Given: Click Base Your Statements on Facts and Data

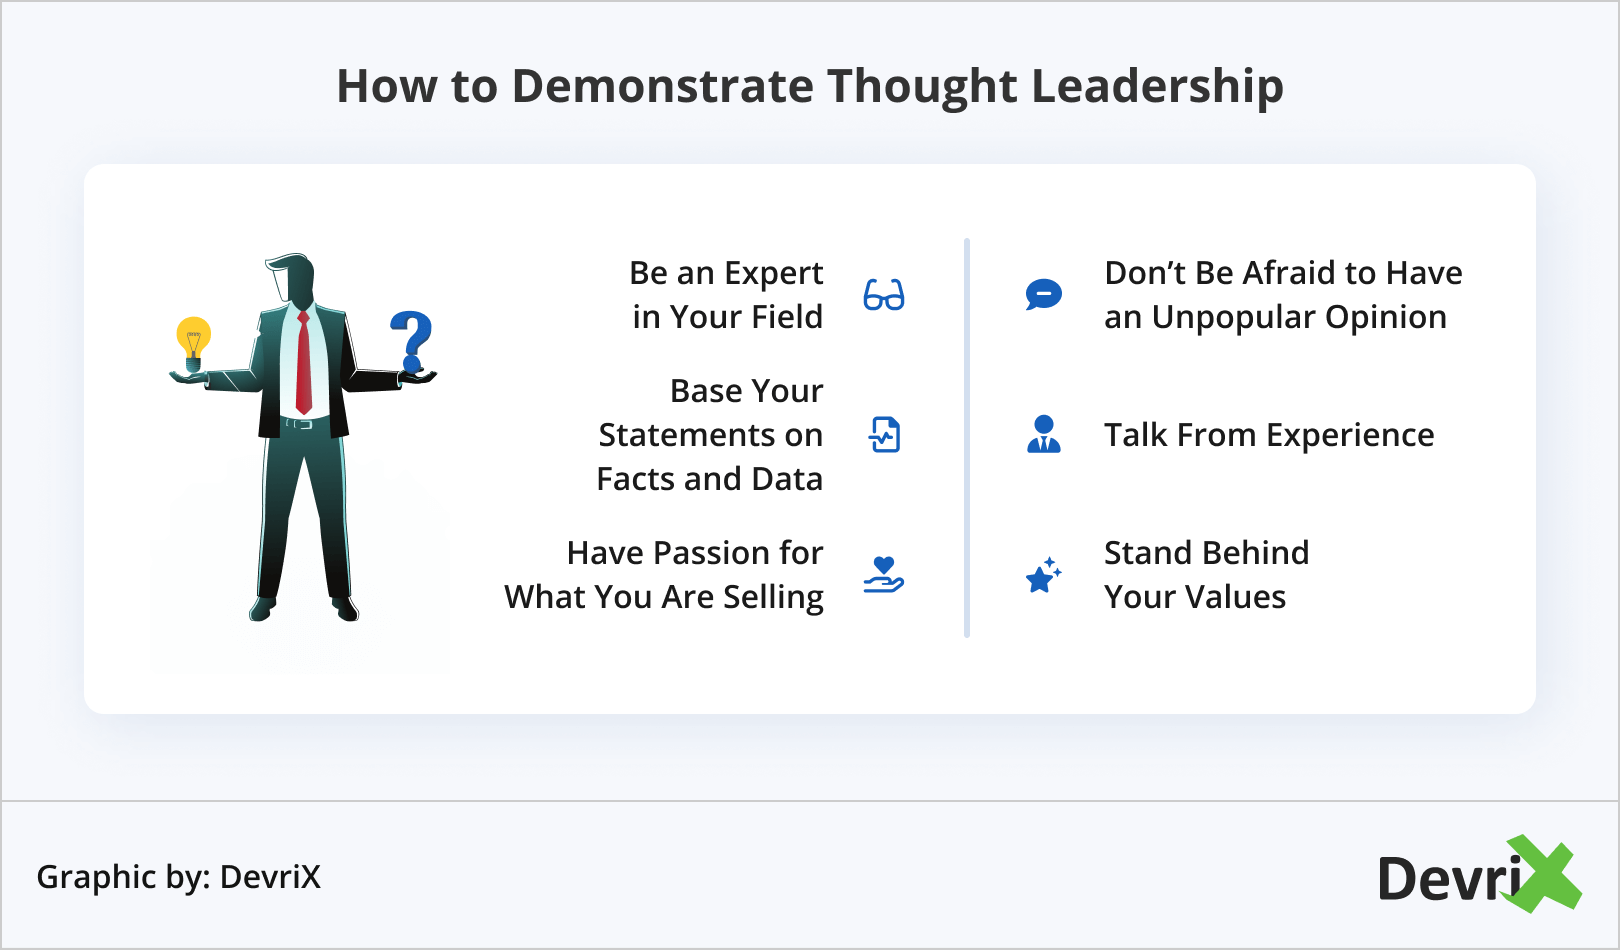Looking at the screenshot, I should pos(711,435).
